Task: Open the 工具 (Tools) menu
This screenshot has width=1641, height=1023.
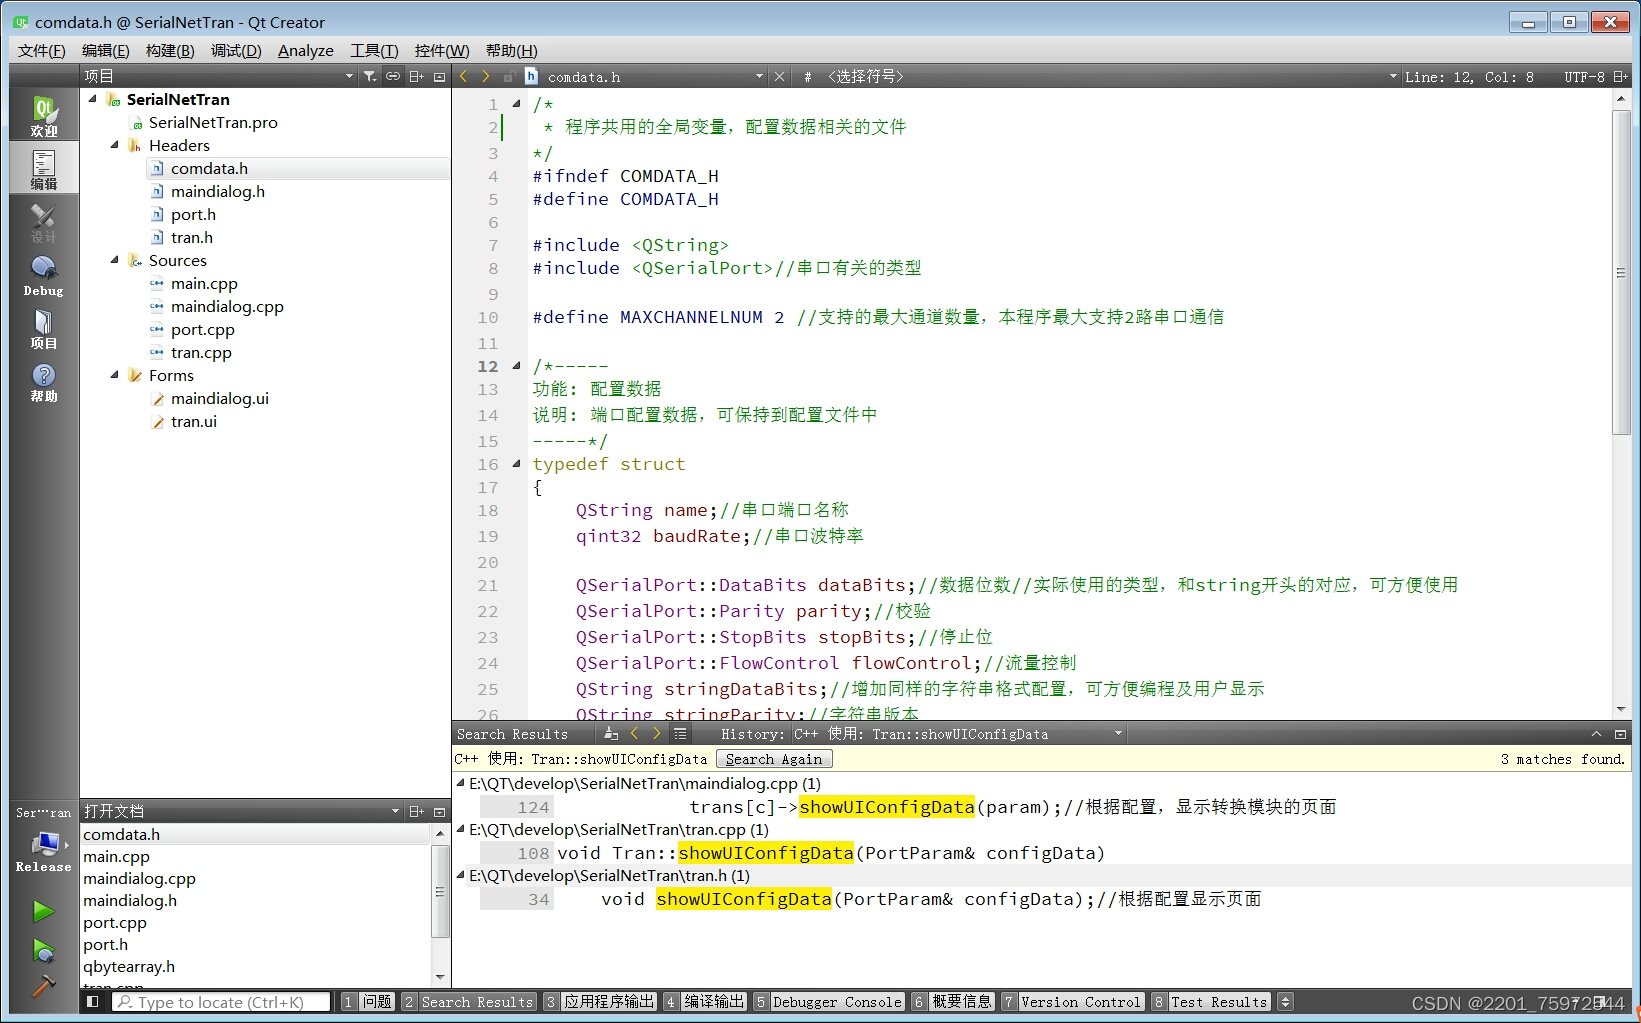Action: [x=374, y=50]
